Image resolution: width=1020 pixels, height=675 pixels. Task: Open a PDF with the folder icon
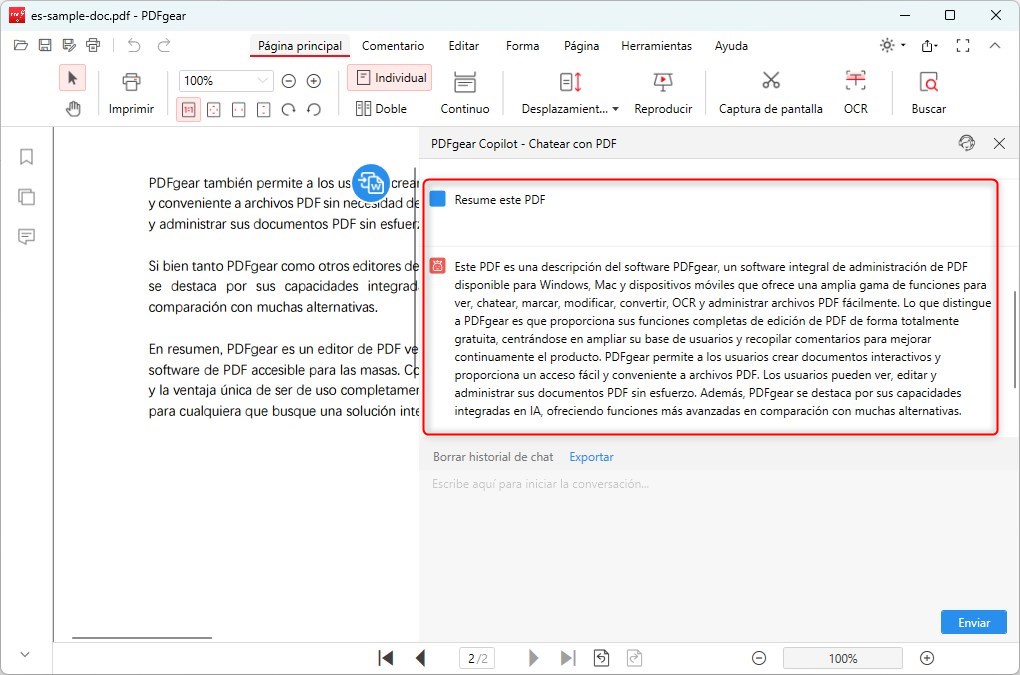click(x=19, y=44)
